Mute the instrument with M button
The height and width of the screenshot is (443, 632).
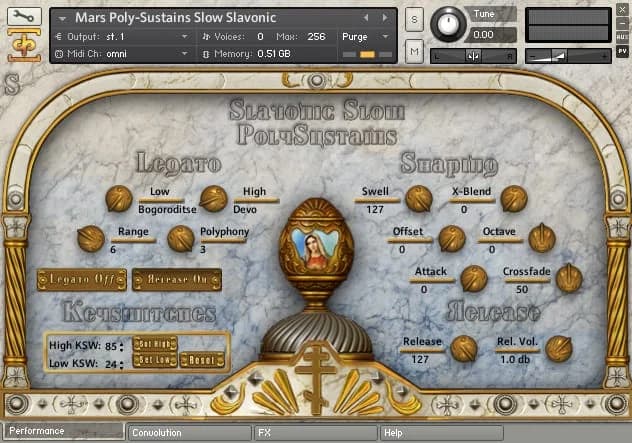click(x=414, y=51)
